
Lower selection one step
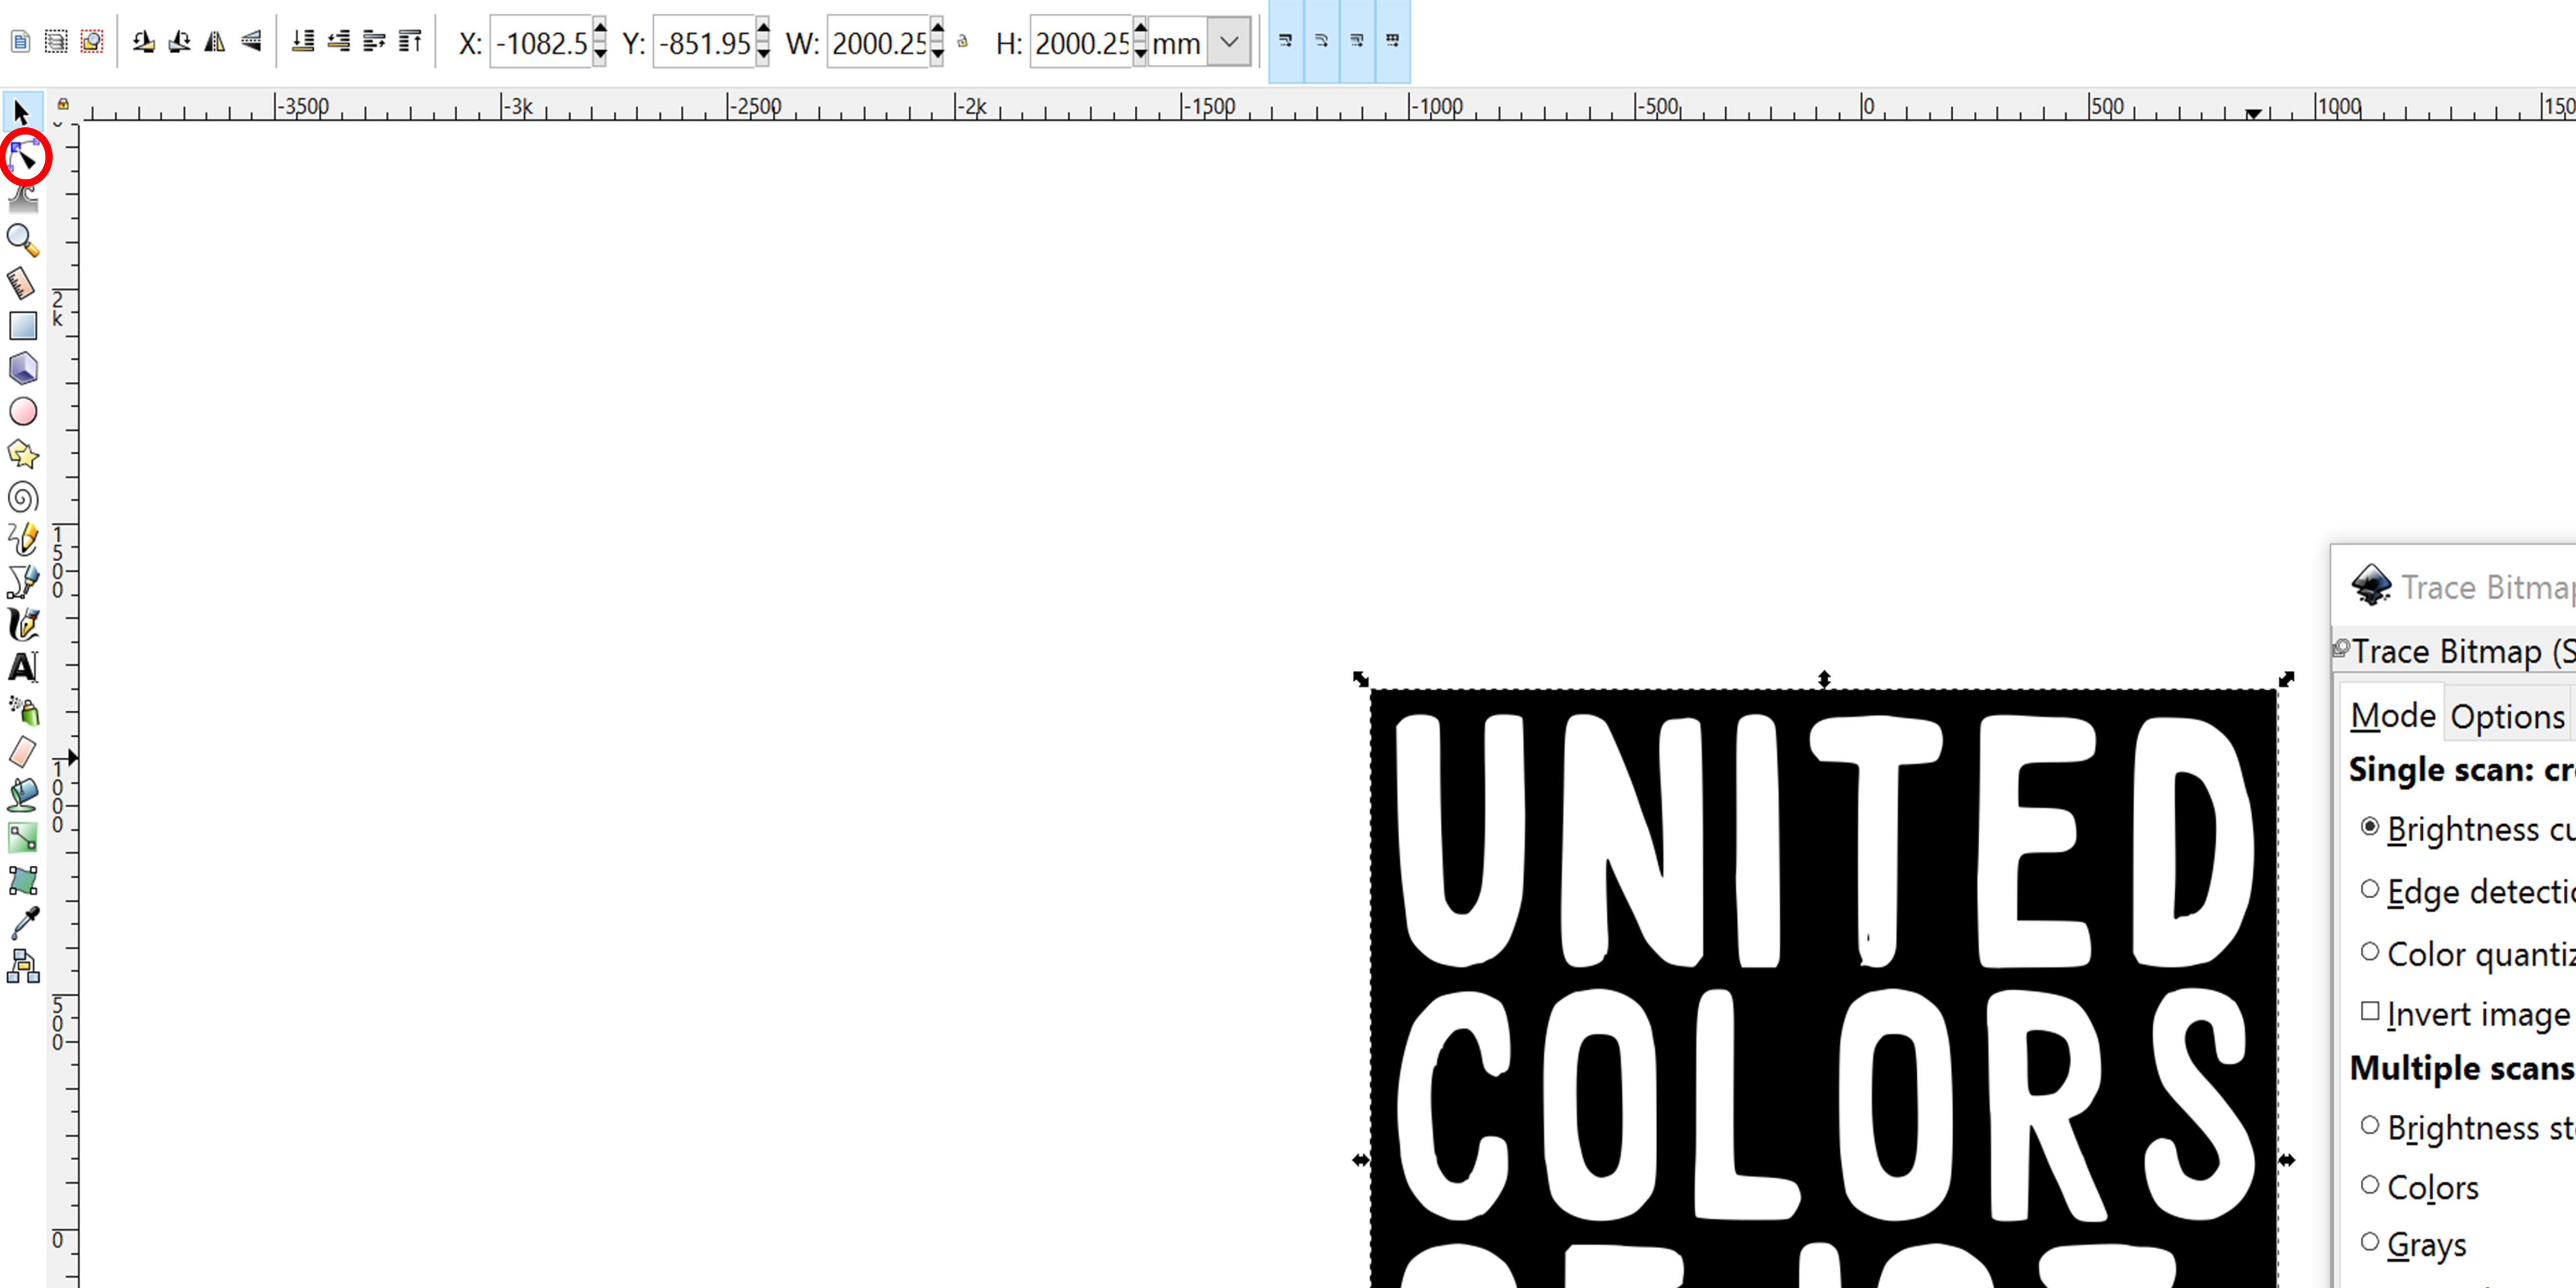pyautogui.click(x=339, y=42)
